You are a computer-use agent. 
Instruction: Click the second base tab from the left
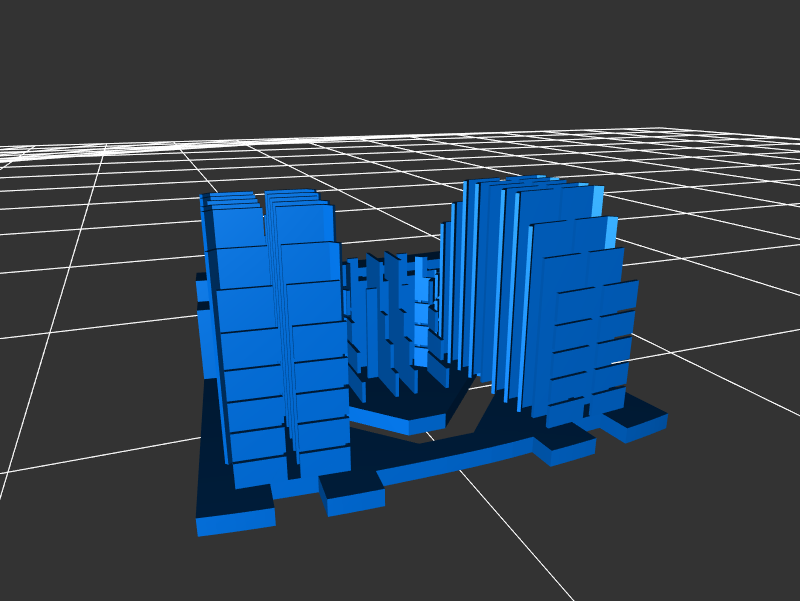[x=352, y=494]
